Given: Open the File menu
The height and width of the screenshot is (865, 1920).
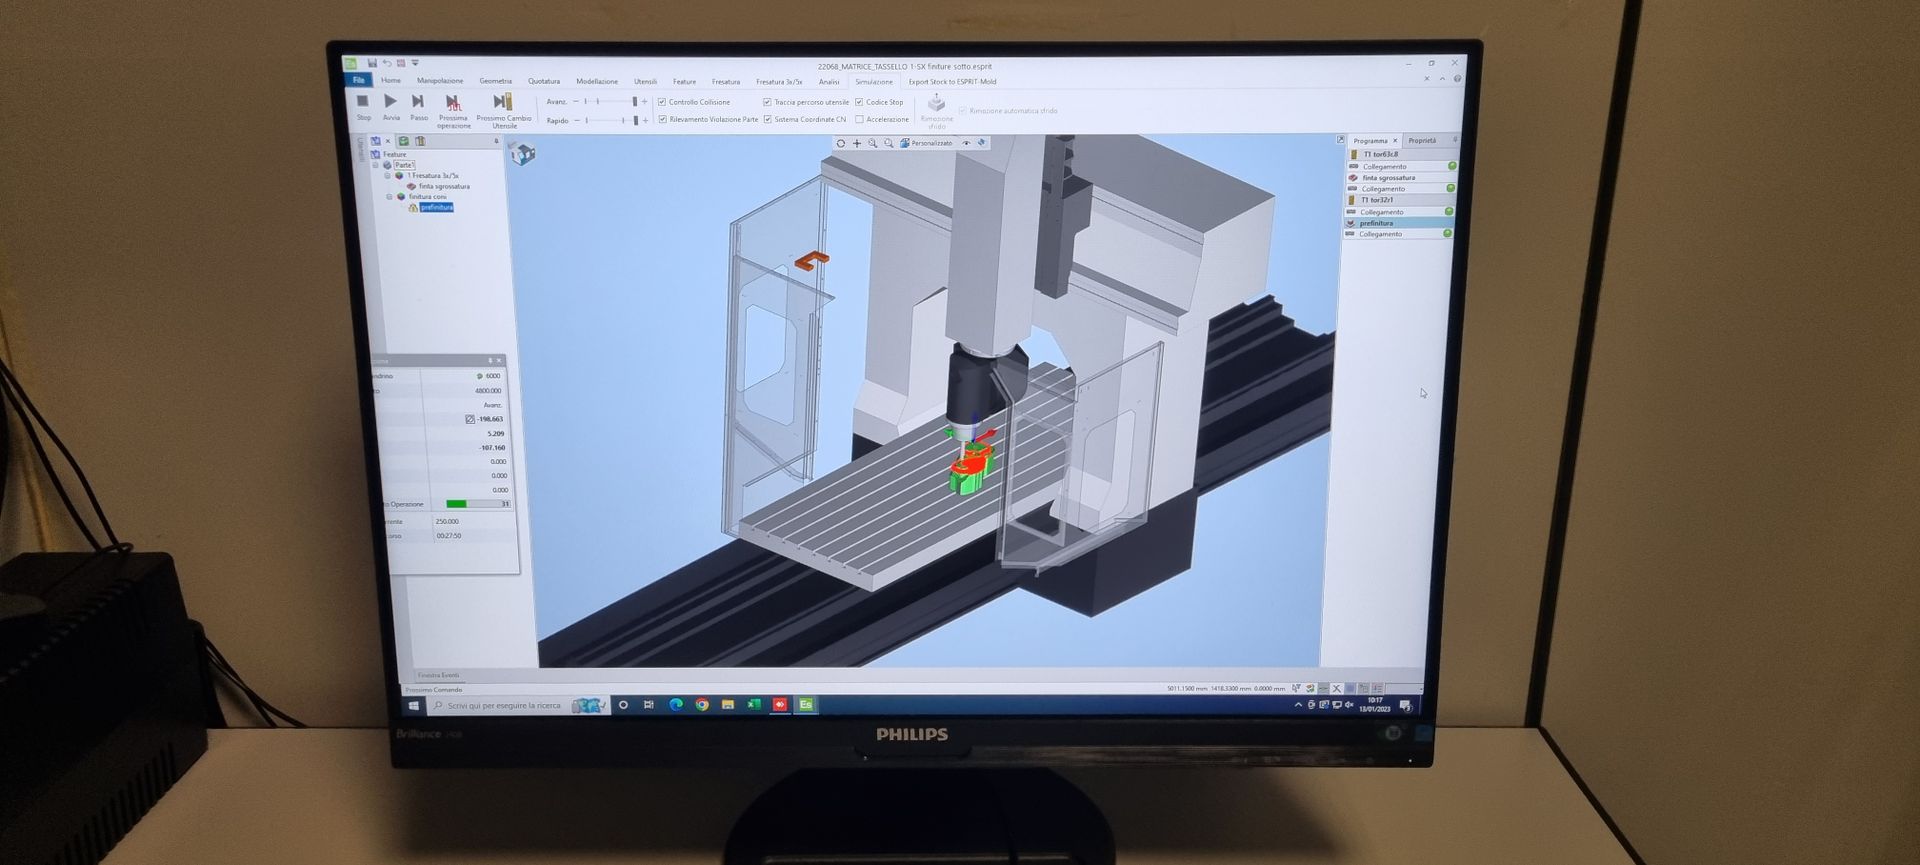Looking at the screenshot, I should click(x=358, y=80).
